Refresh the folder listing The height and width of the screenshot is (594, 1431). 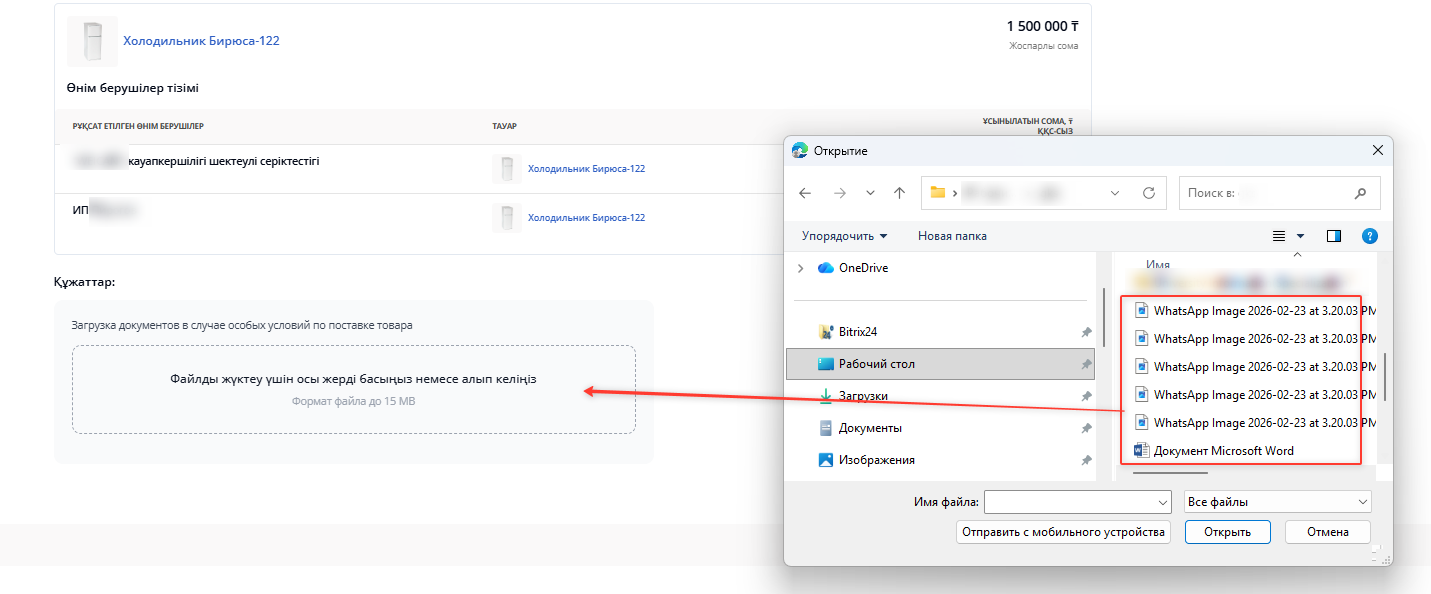(1148, 193)
